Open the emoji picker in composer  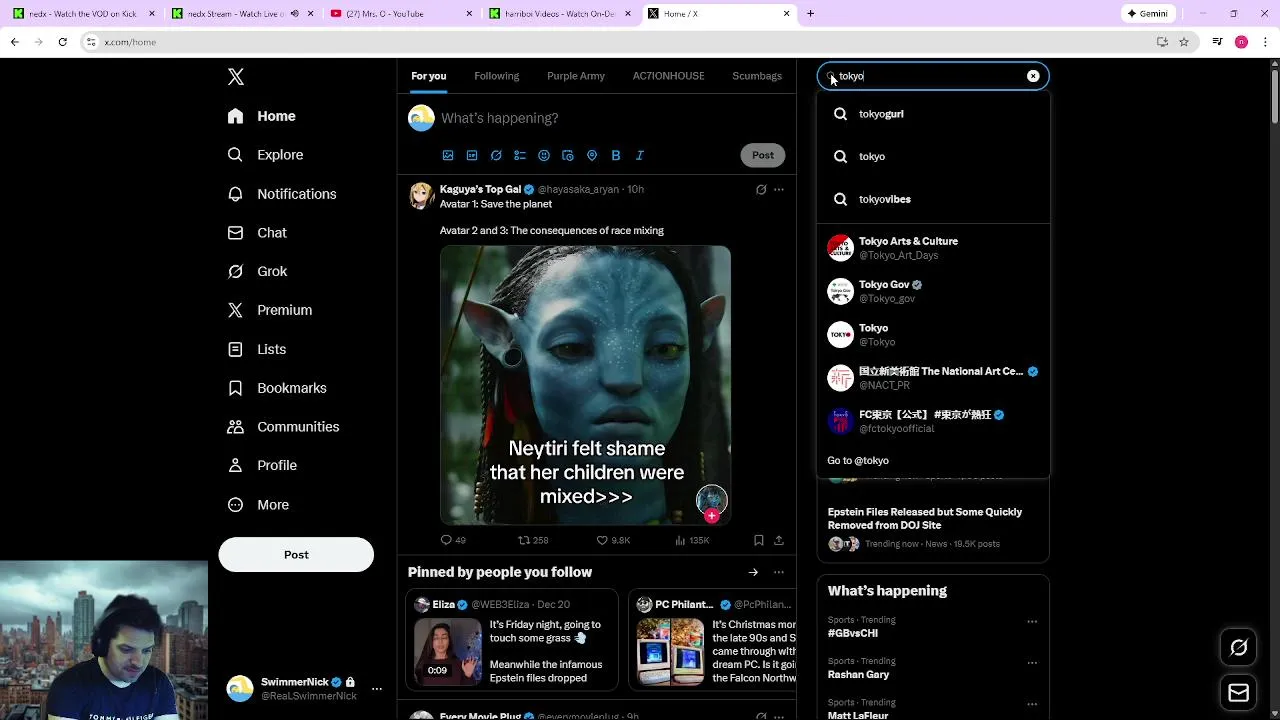[544, 156]
